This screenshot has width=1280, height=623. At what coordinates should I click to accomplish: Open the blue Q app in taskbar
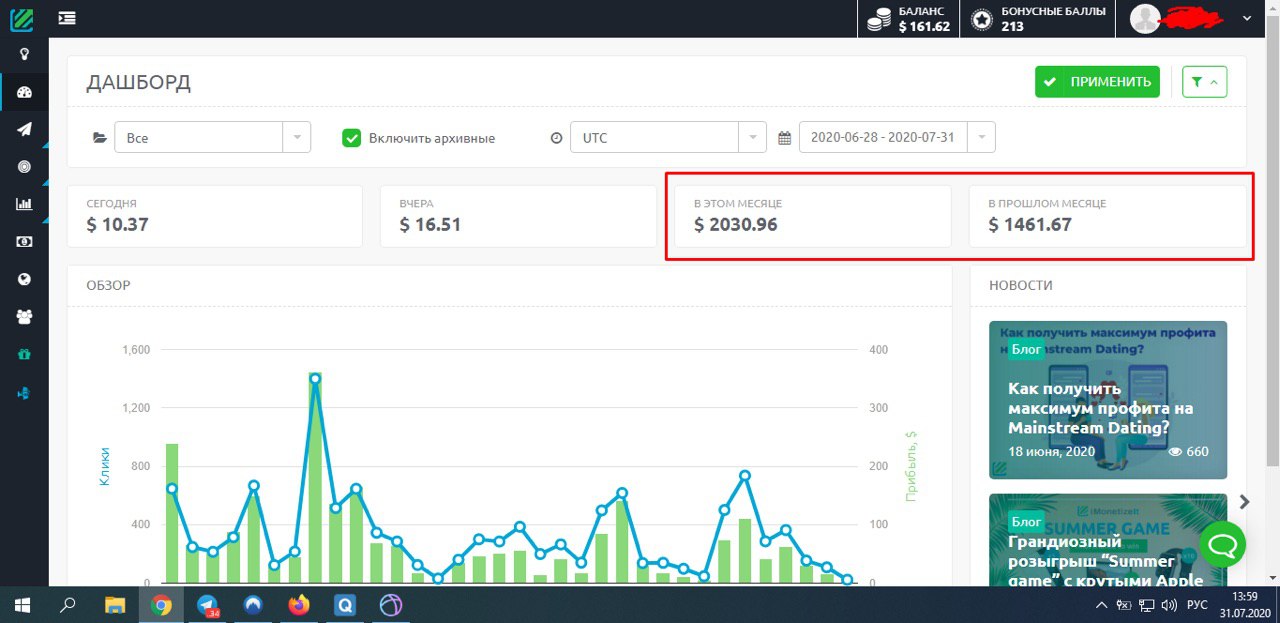point(345,605)
